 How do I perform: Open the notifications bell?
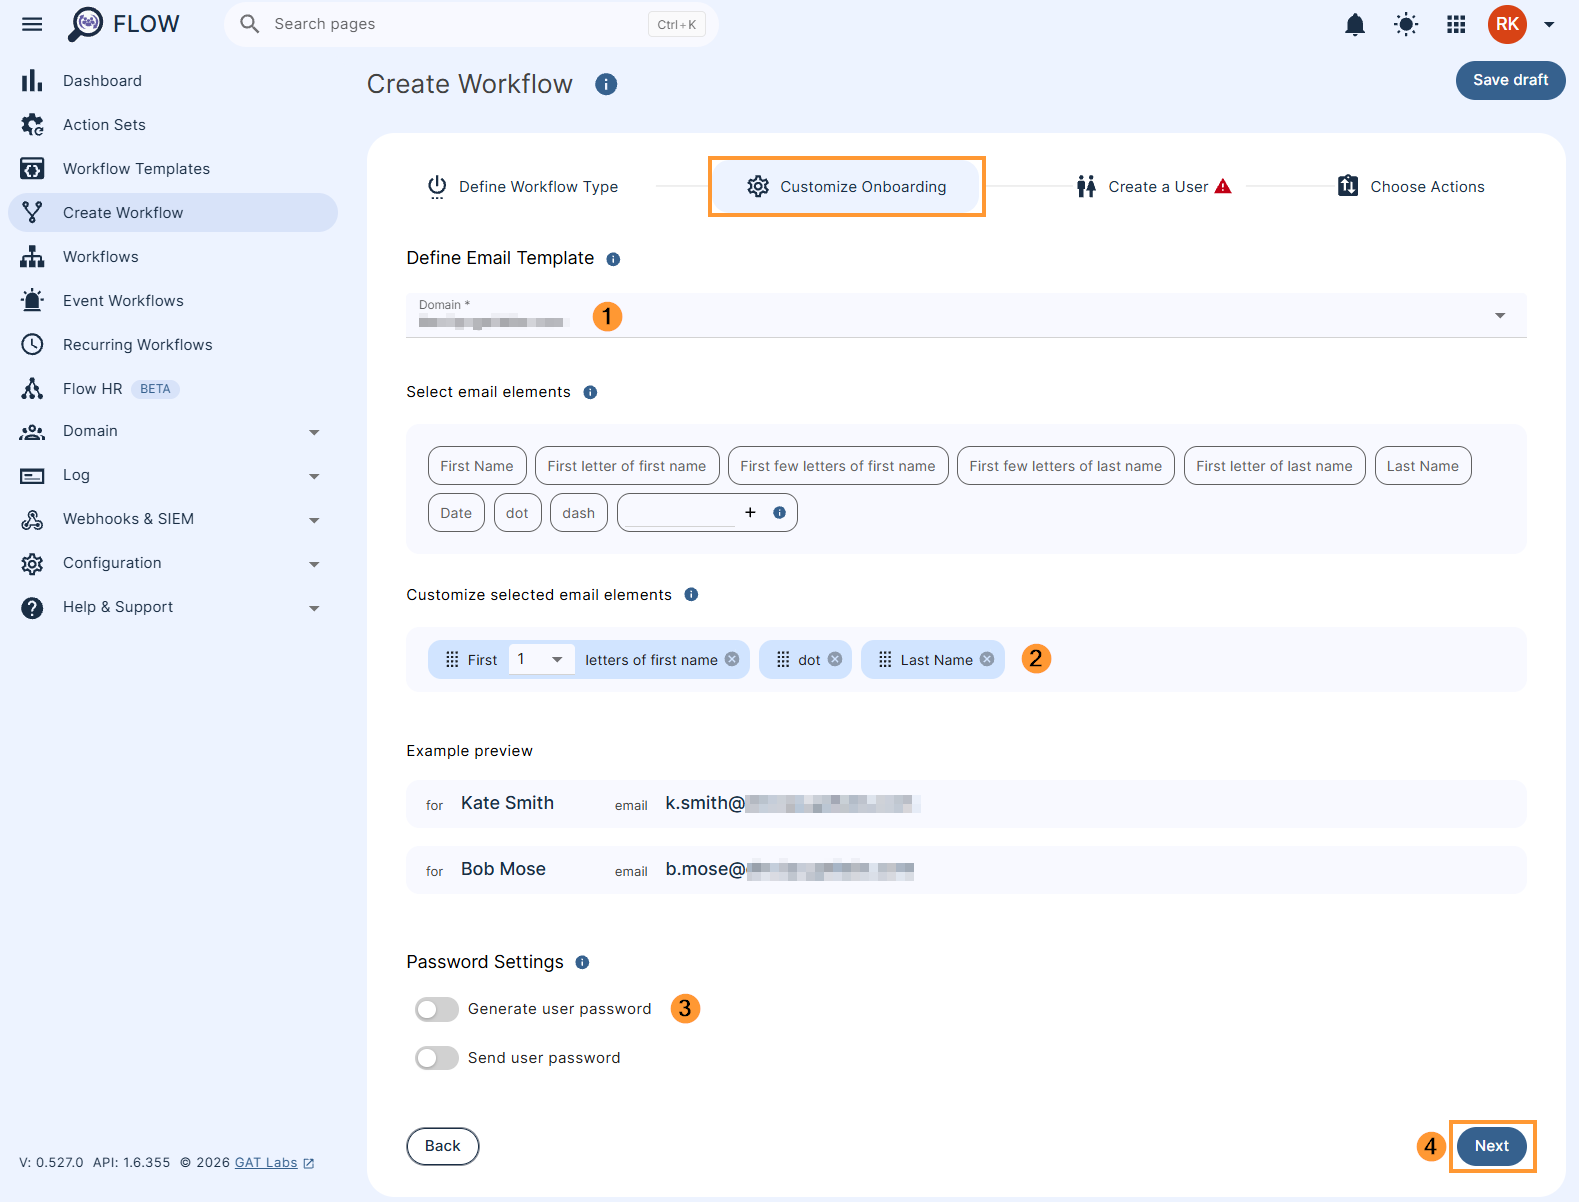[x=1355, y=24]
